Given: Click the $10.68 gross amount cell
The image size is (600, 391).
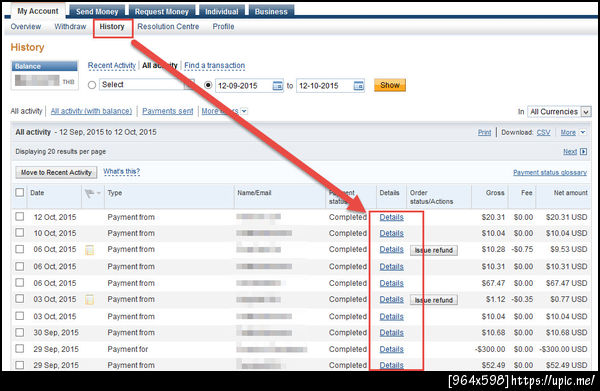Looking at the screenshot, I should pos(493,332).
